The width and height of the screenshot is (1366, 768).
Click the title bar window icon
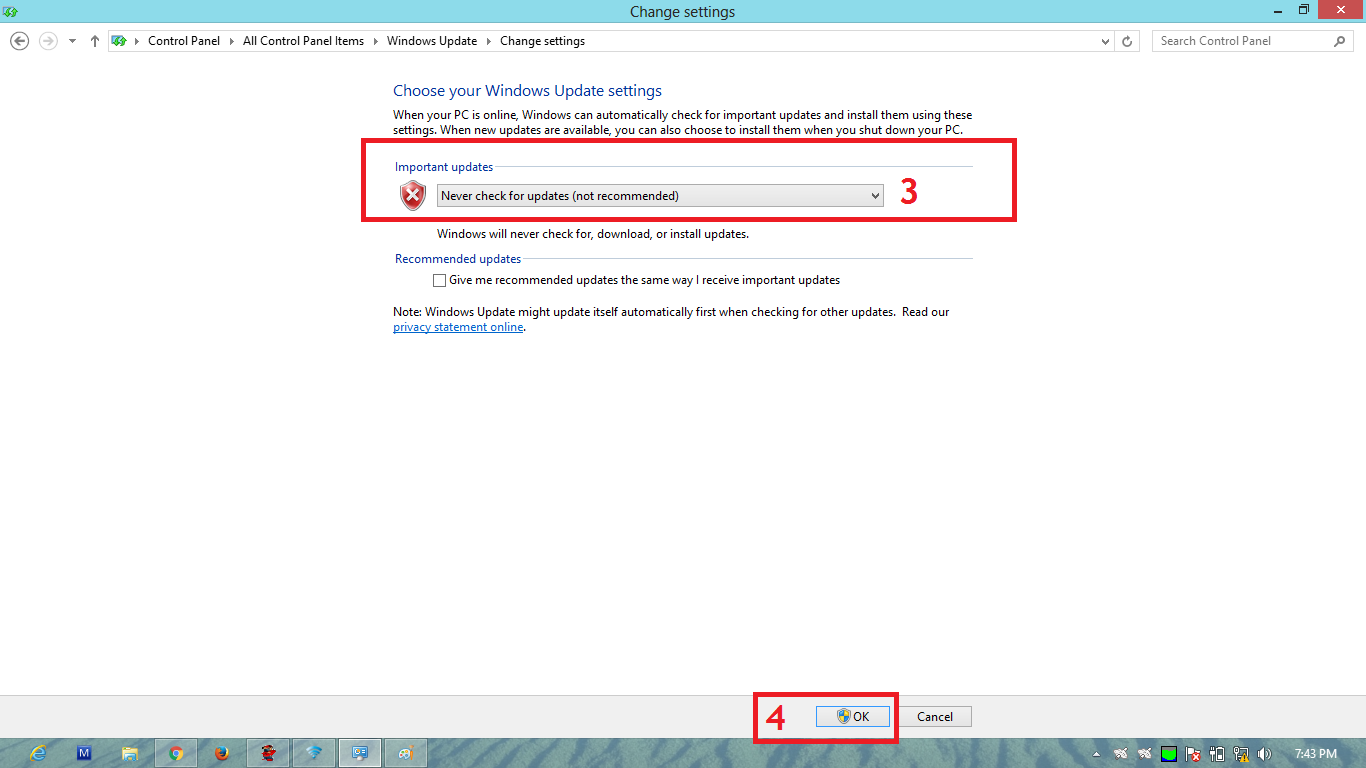click(x=10, y=11)
